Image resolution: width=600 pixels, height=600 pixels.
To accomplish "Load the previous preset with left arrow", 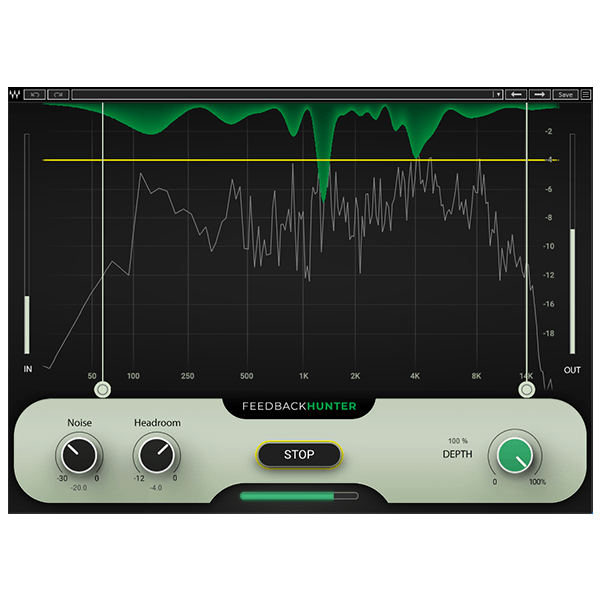I will point(517,94).
